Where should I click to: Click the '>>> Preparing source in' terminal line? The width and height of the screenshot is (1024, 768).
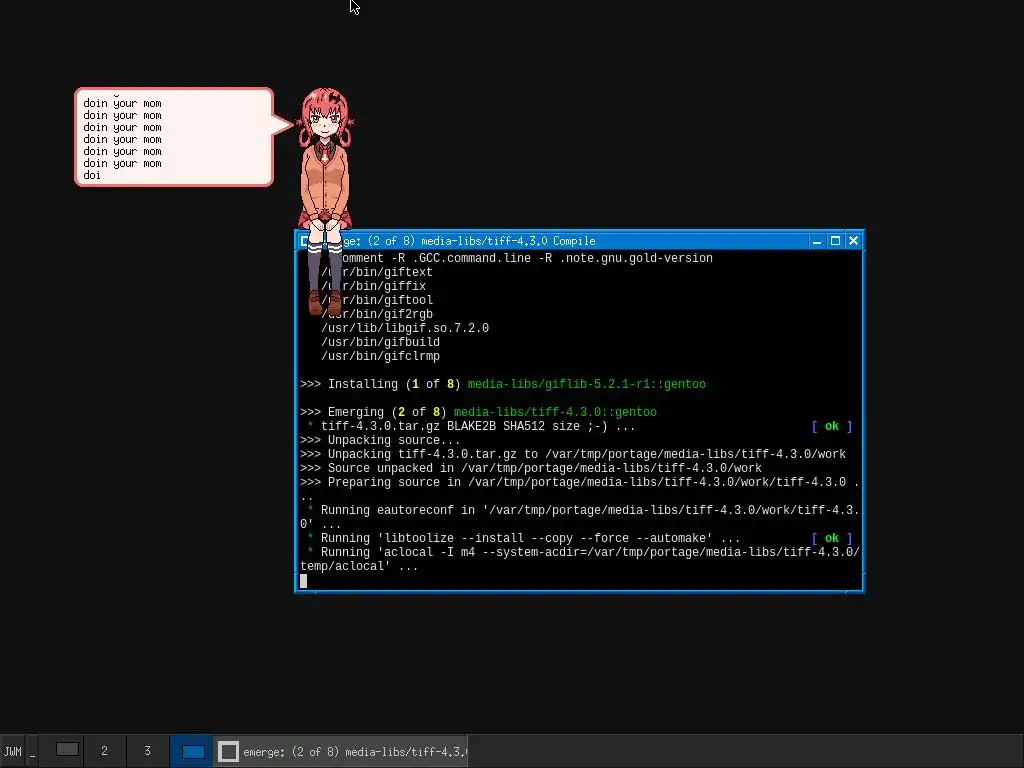[580, 489]
